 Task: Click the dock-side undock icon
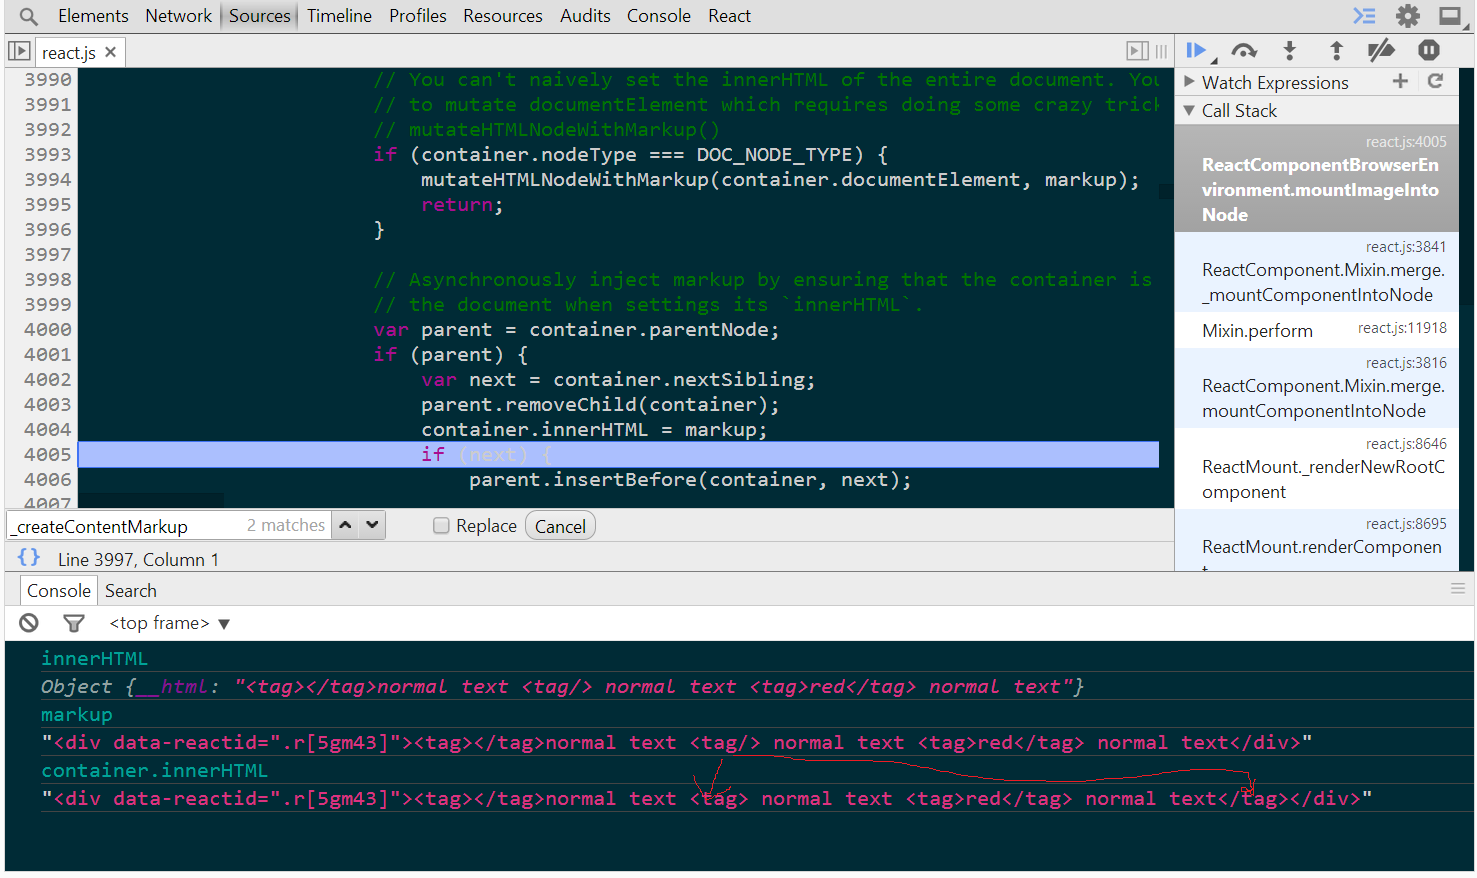pos(1450,16)
